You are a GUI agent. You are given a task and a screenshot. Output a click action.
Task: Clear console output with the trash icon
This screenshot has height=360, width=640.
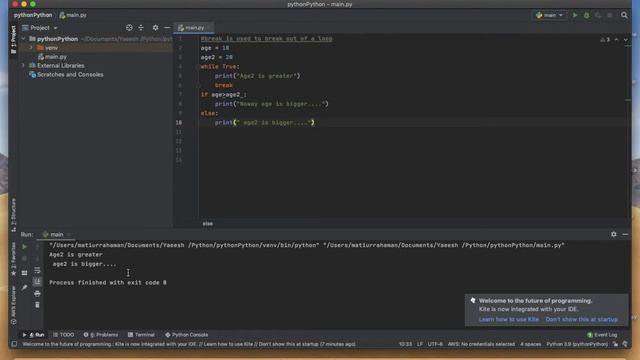[37, 305]
